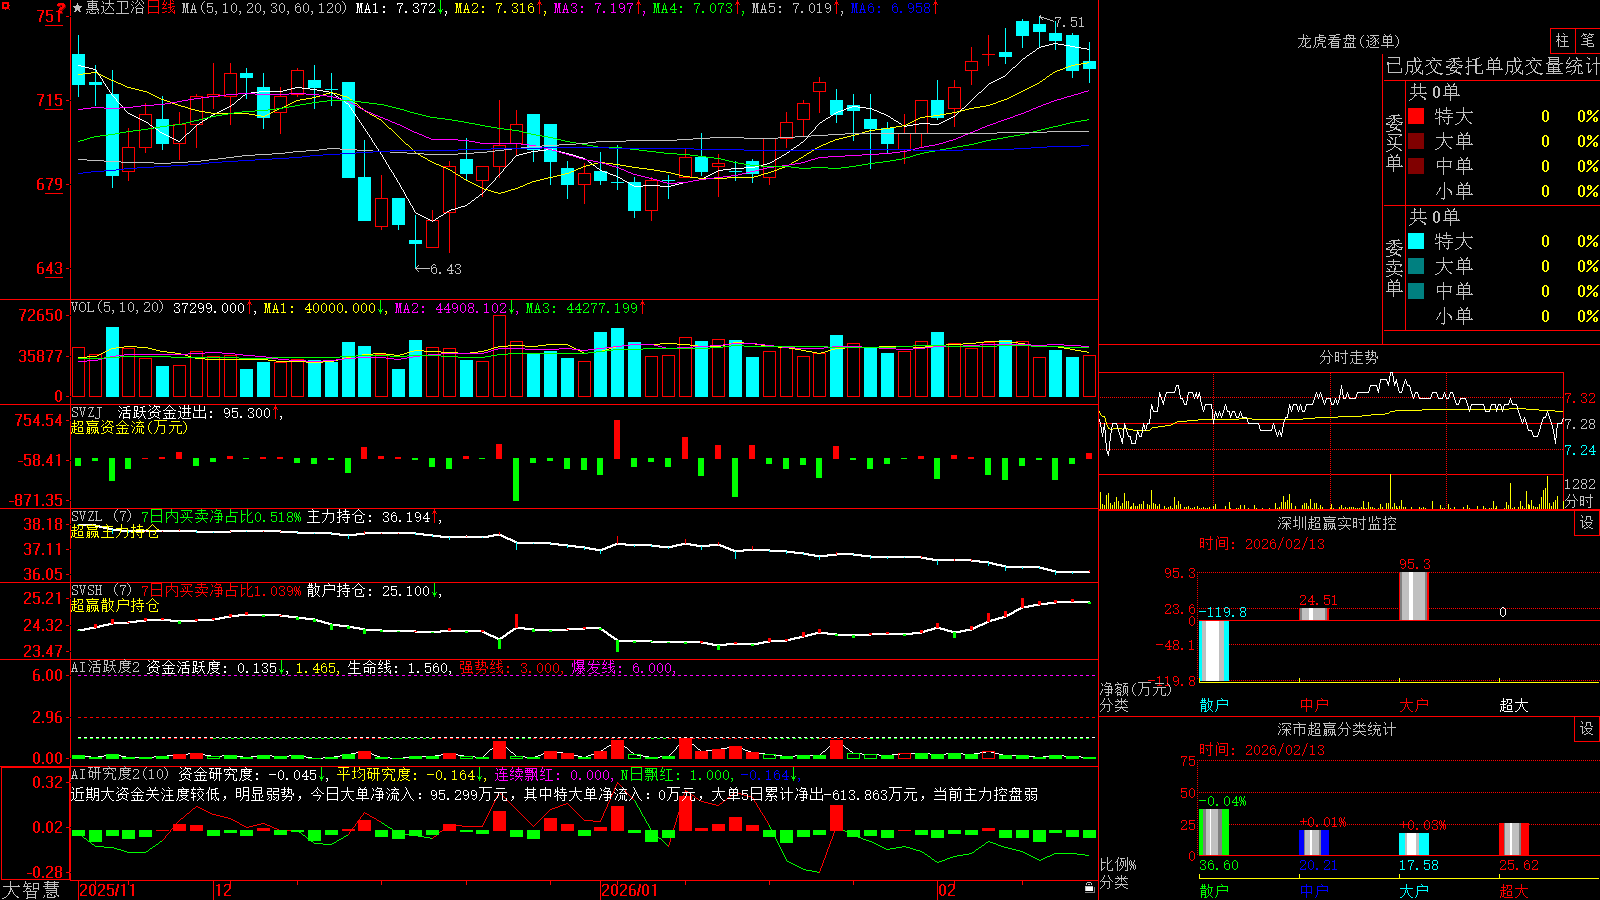The height and width of the screenshot is (900, 1600).
Task: Jump to 2026/01 timeline marker
Action: pyautogui.click(x=629, y=890)
